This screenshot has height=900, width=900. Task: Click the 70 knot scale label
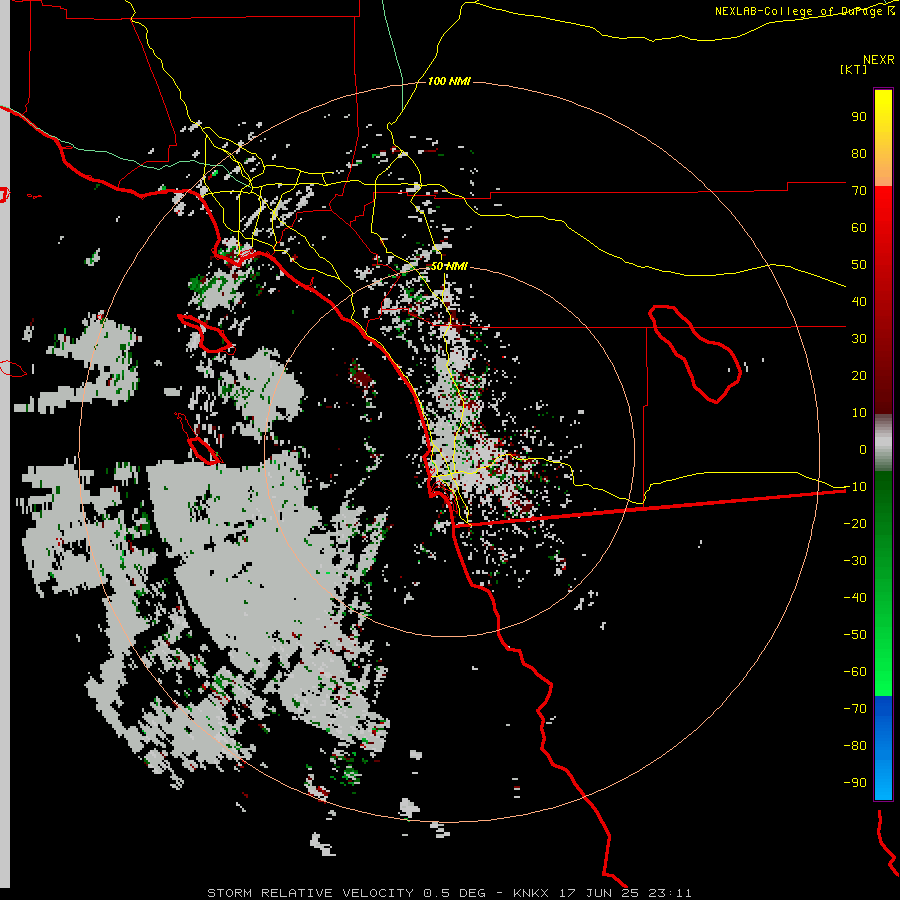(x=859, y=191)
